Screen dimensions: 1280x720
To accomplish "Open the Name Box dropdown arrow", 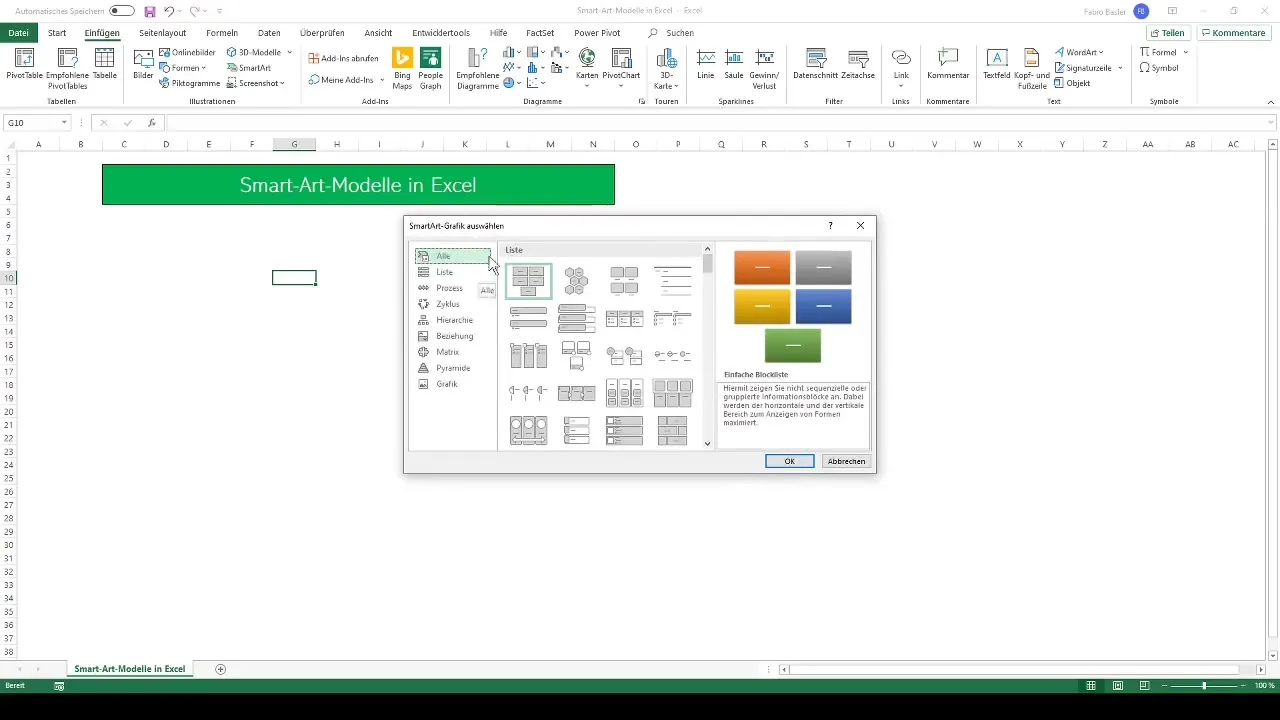I will 64,122.
